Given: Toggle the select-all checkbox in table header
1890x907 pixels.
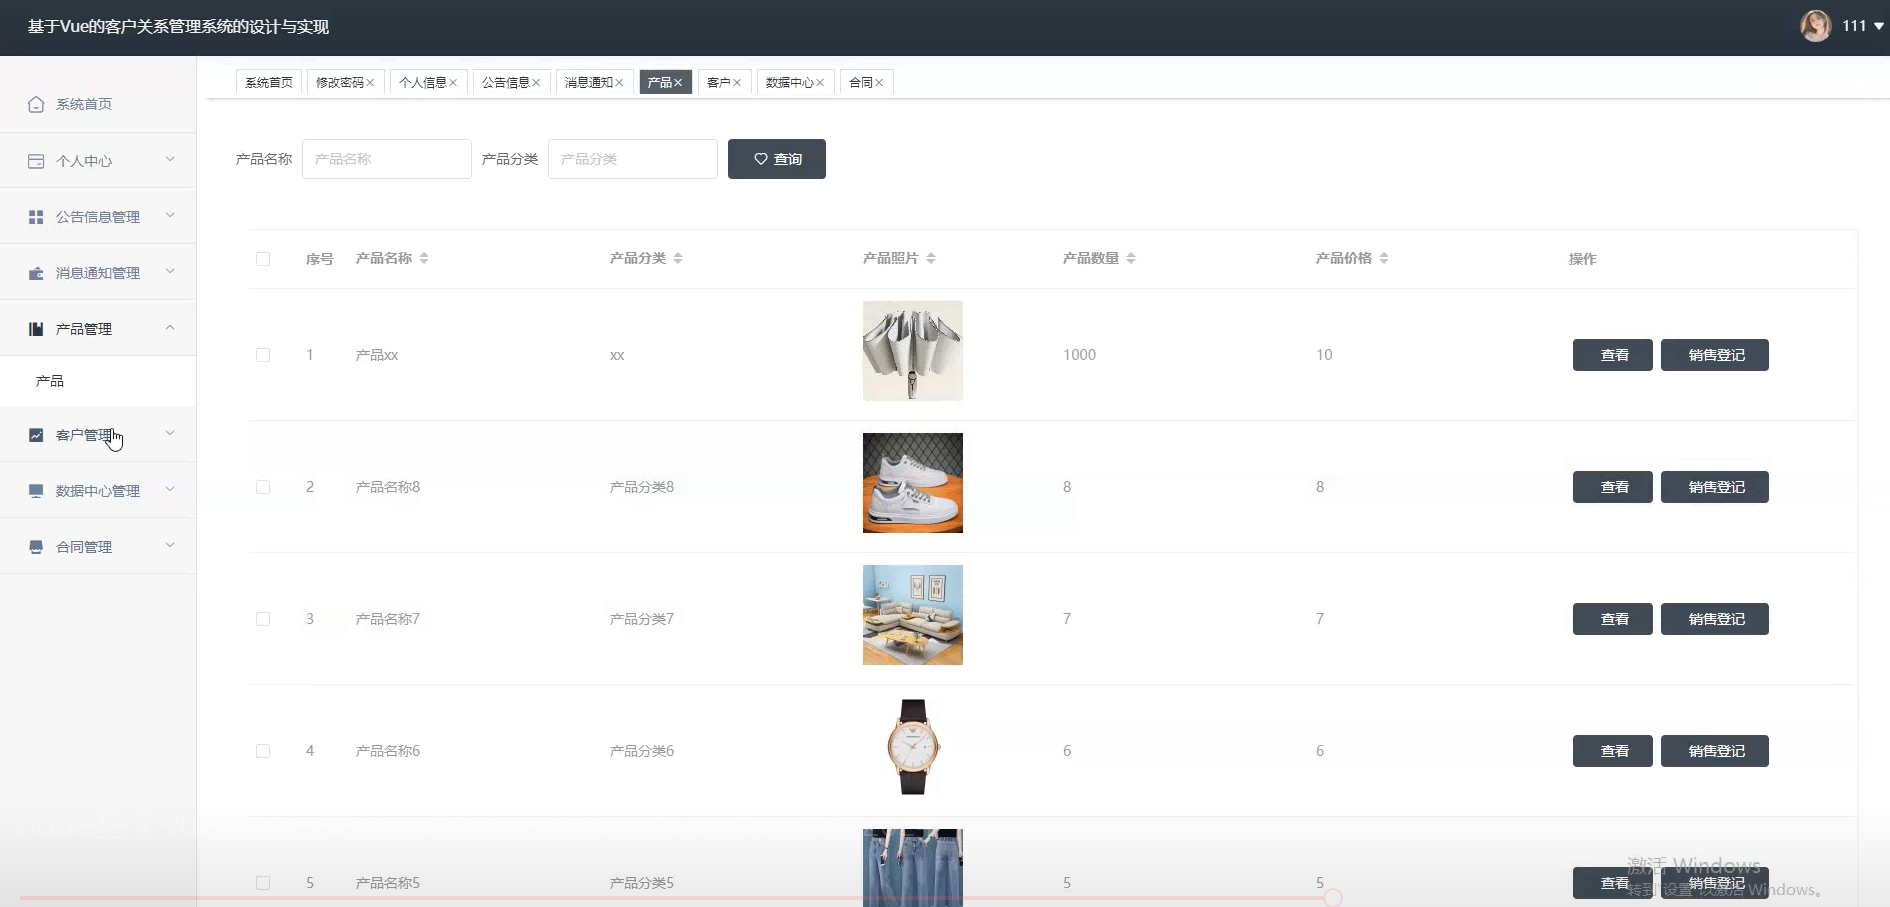Looking at the screenshot, I should (x=263, y=259).
